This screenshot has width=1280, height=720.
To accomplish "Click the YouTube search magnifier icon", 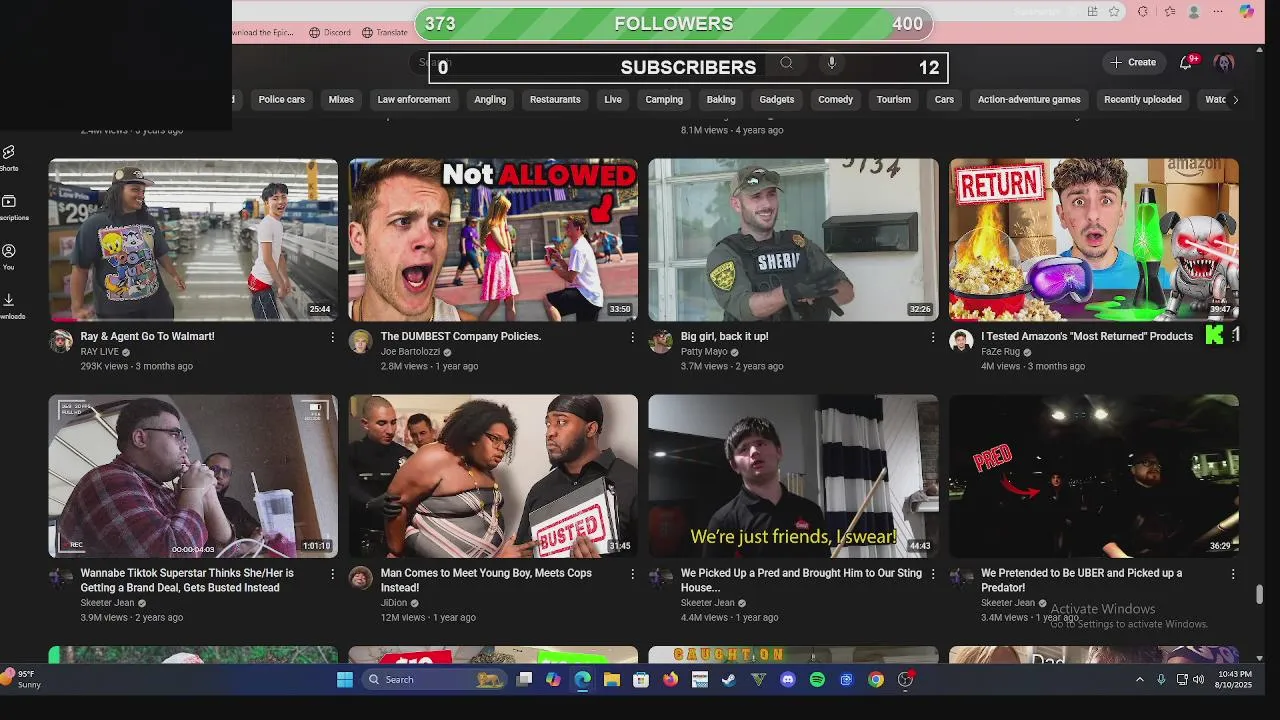I will (787, 63).
